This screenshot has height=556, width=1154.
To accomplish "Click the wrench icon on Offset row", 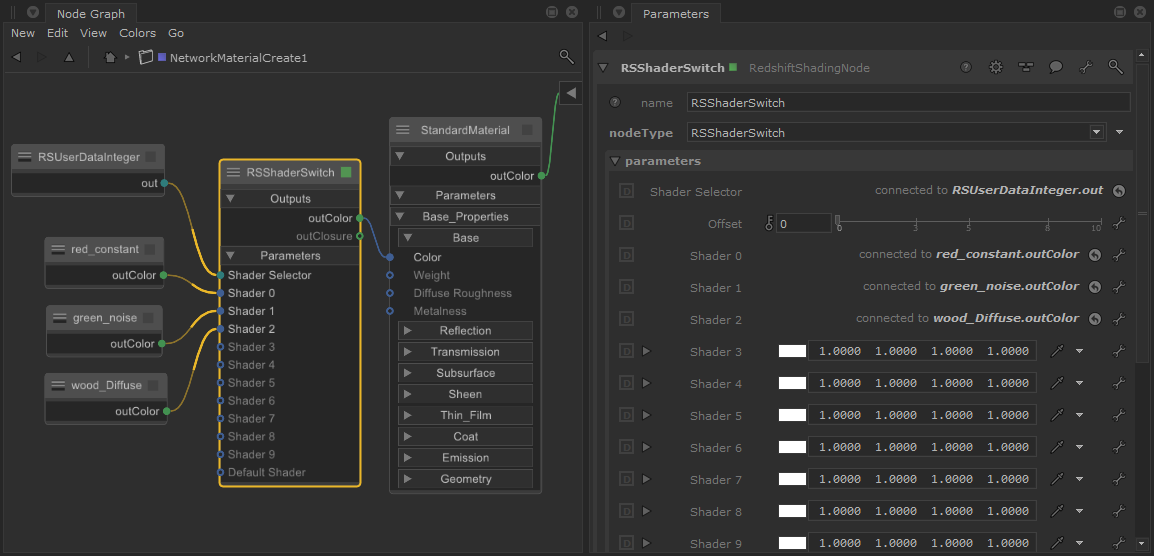I will pyautogui.click(x=1119, y=223).
